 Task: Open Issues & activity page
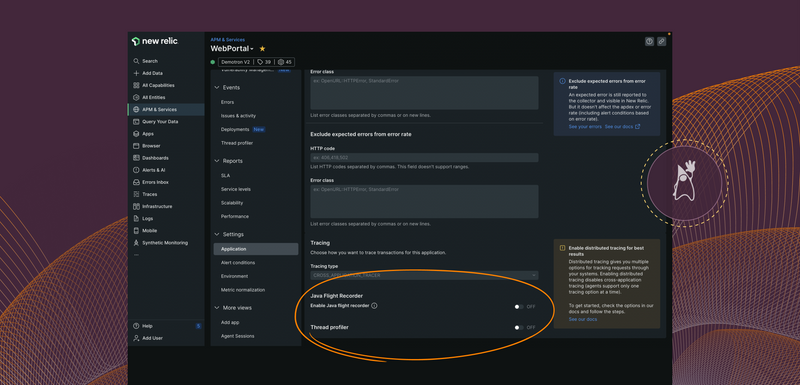click(238, 116)
